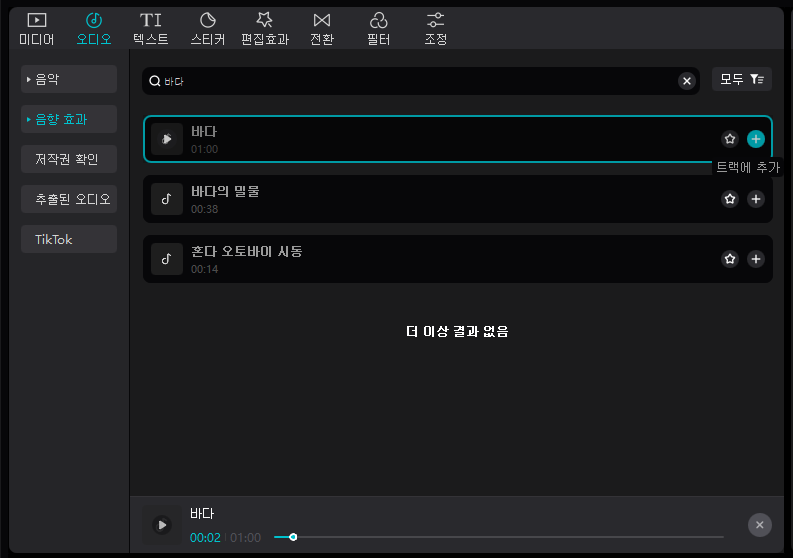Favorite the 바다의 밀물 sound

[x=729, y=199]
